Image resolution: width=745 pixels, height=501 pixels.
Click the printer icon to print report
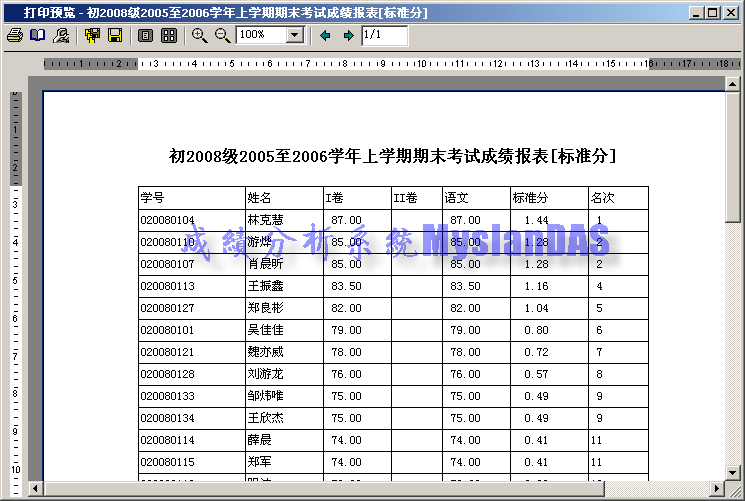14,36
